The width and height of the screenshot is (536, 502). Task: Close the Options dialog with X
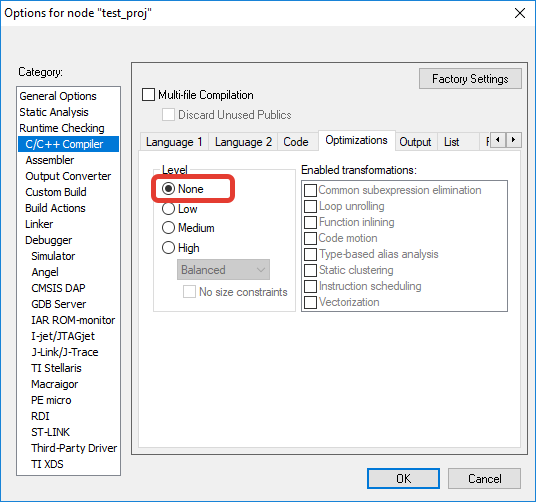[x=520, y=13]
